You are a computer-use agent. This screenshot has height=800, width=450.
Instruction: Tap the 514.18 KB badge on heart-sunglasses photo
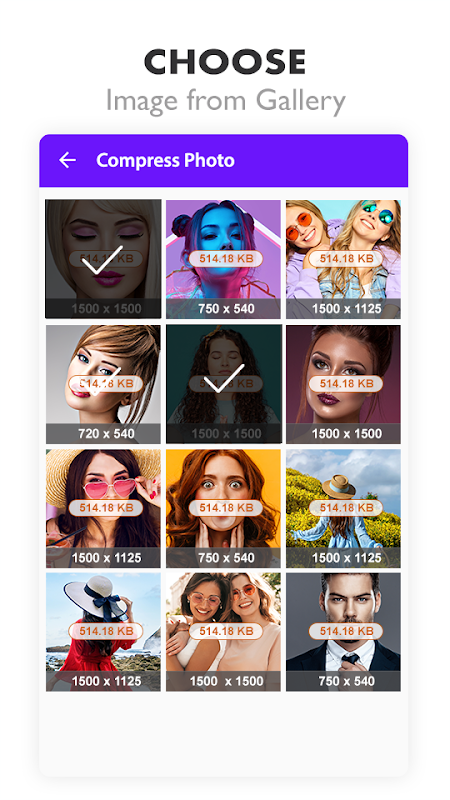(x=106, y=508)
